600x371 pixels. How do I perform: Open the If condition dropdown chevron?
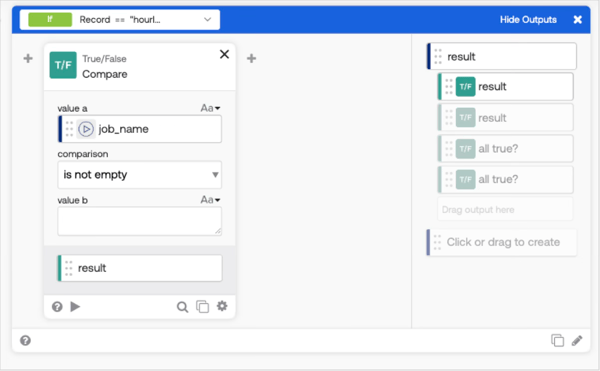click(207, 20)
